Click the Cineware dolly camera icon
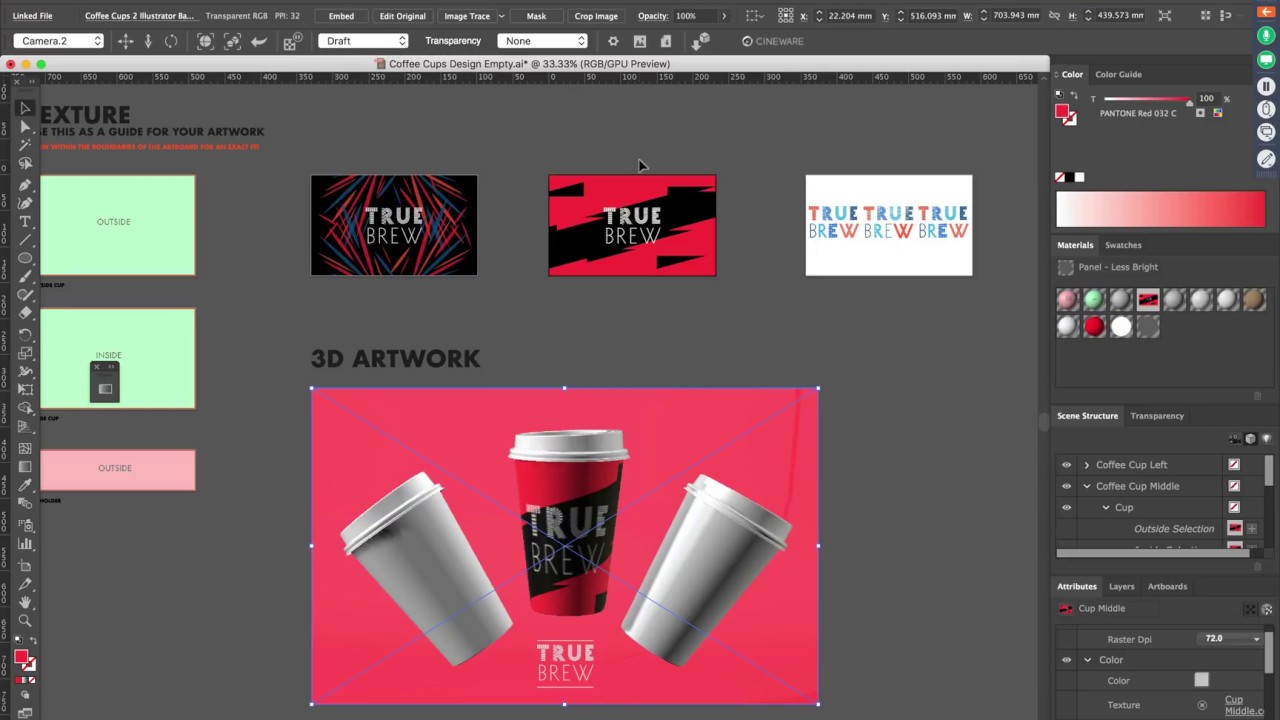The image size is (1280, 720). pyautogui.click(x=148, y=41)
